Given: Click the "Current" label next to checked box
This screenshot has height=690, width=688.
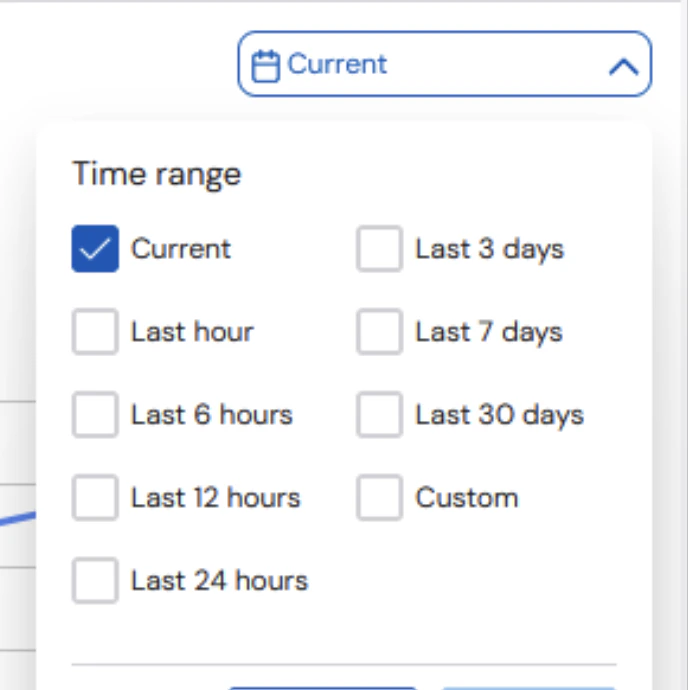Looking at the screenshot, I should (181, 249).
